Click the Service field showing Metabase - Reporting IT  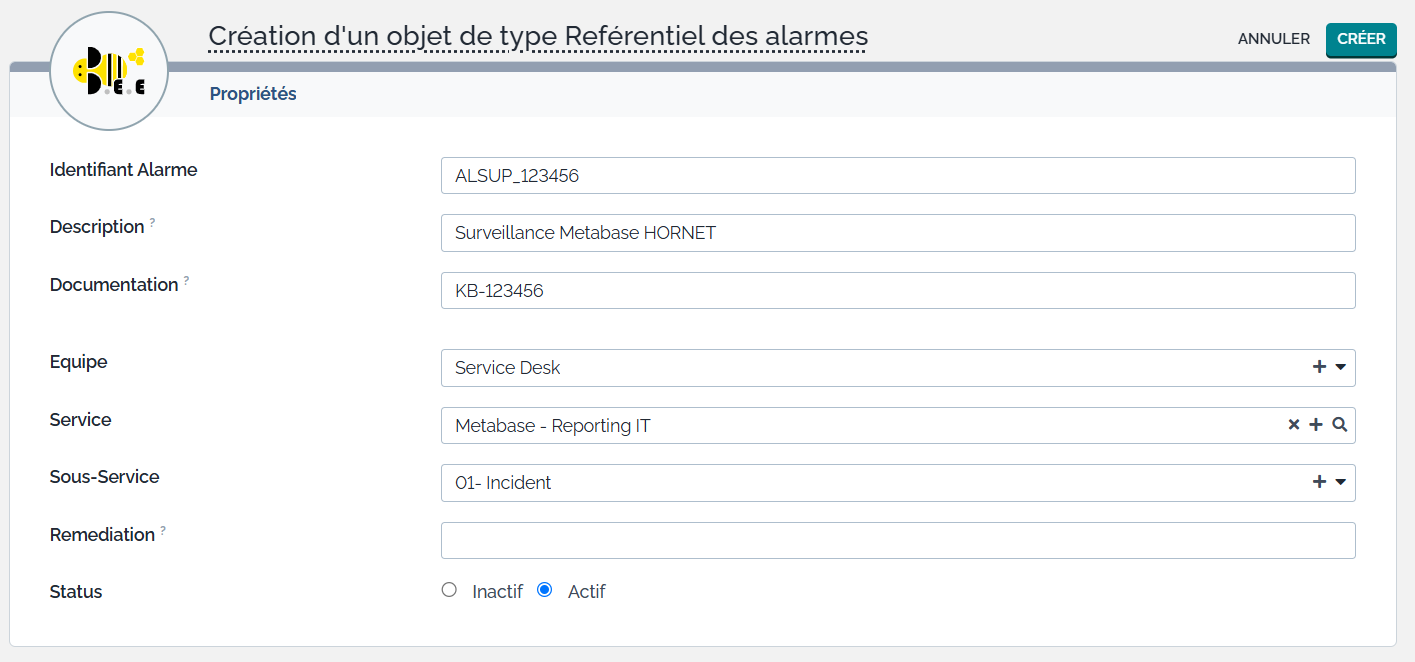[898, 425]
